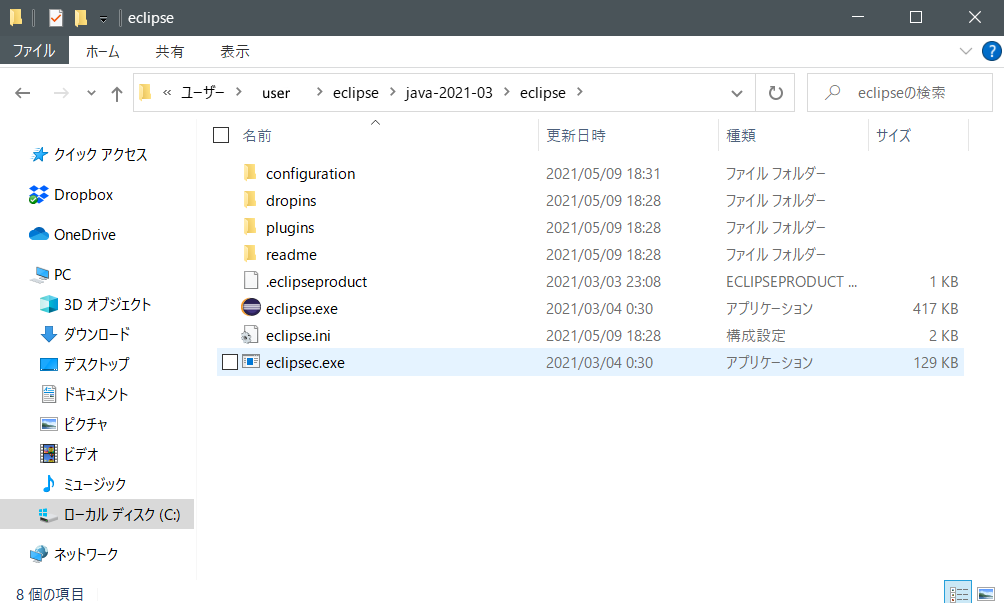Viewport: 1004px width, 603px height.
Task: Navigate to user in address bar
Action: click(276, 93)
